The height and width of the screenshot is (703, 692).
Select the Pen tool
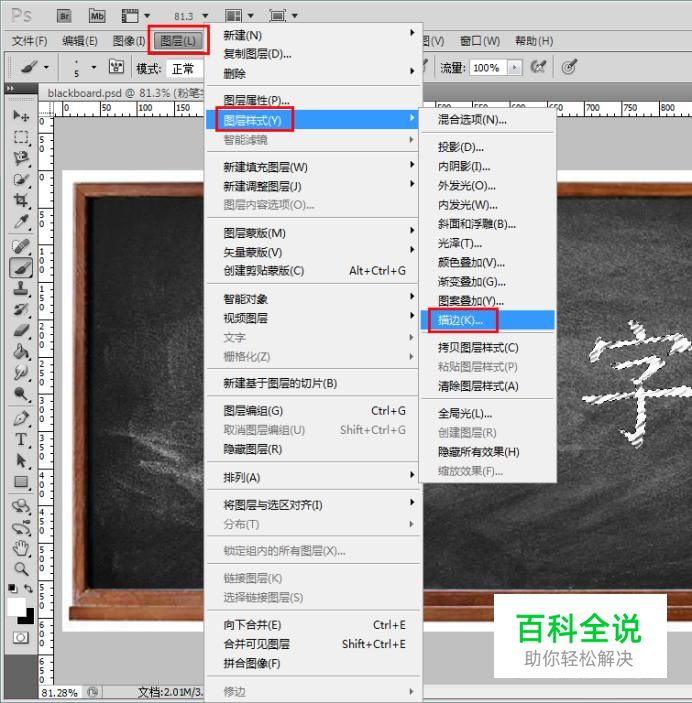(x=21, y=419)
